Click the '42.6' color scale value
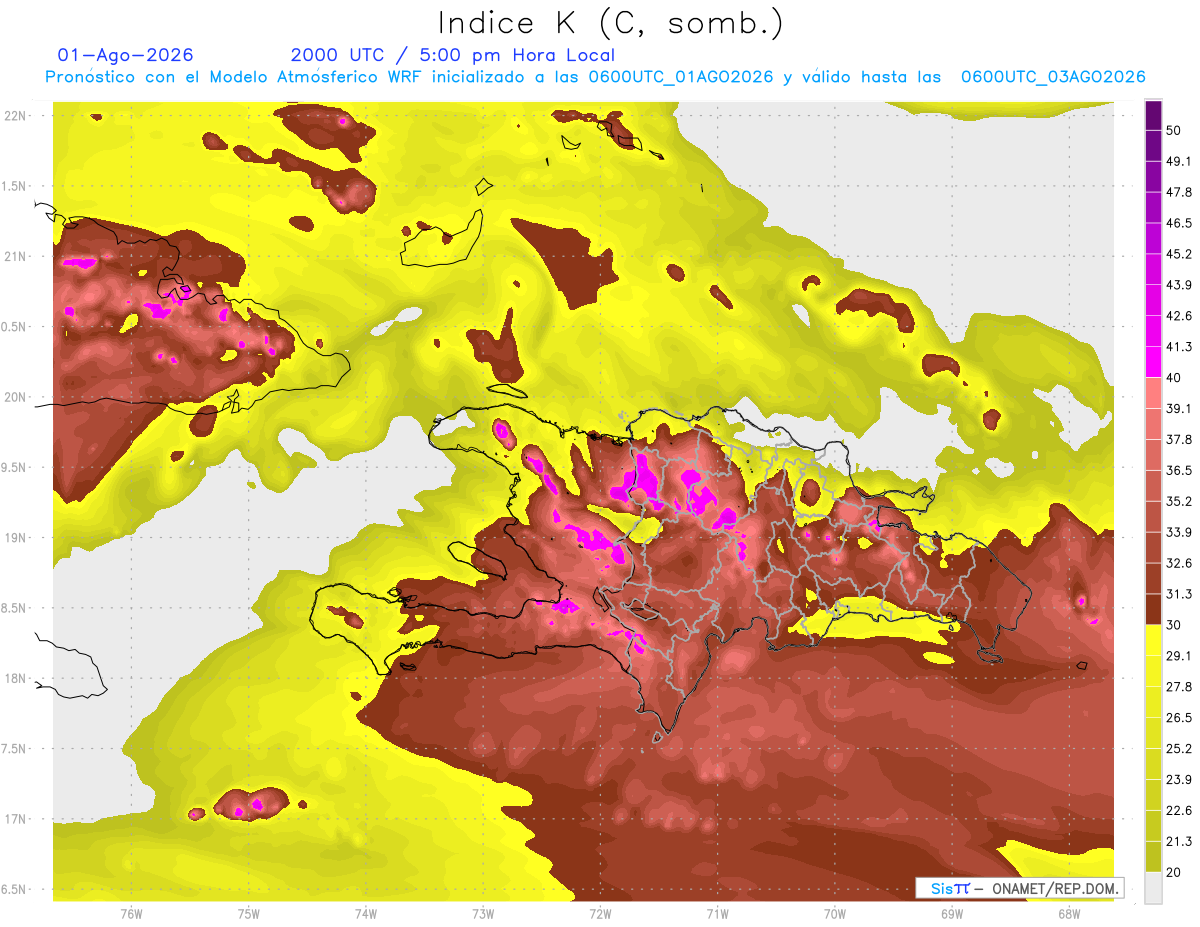Image resolution: width=1200 pixels, height=927 pixels. (x=1179, y=316)
